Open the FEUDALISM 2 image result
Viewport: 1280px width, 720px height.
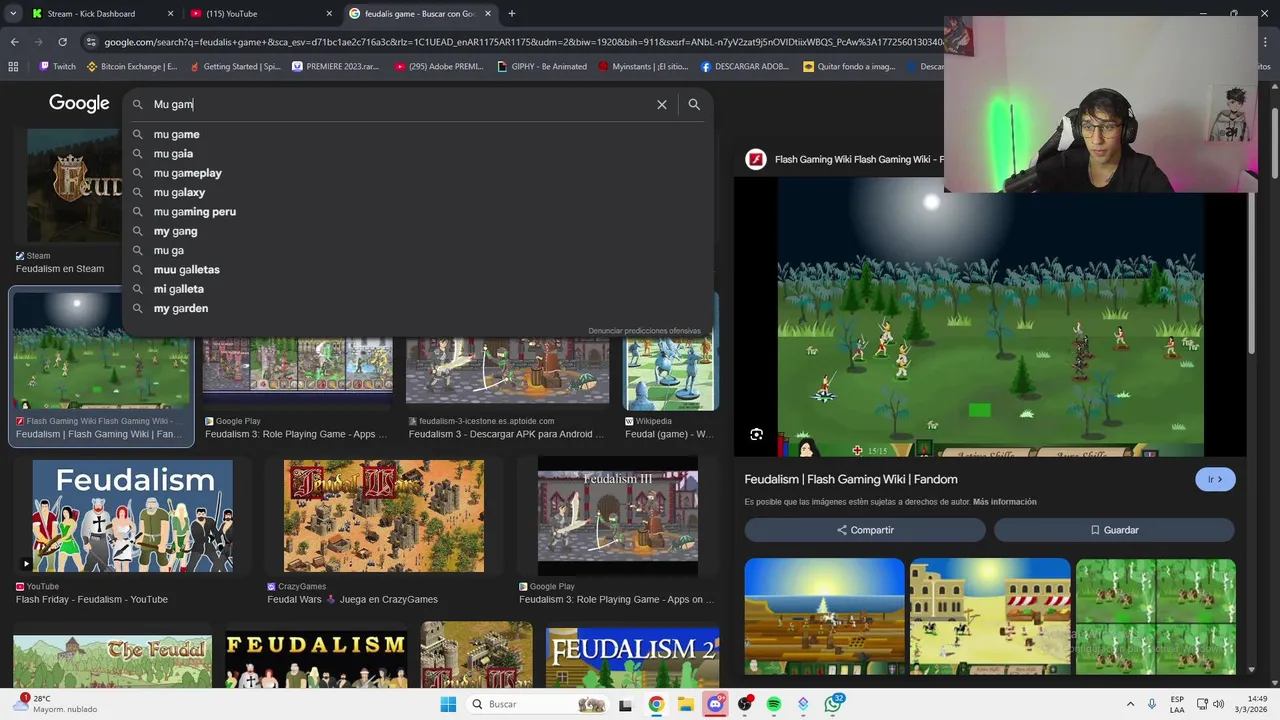(x=632, y=655)
